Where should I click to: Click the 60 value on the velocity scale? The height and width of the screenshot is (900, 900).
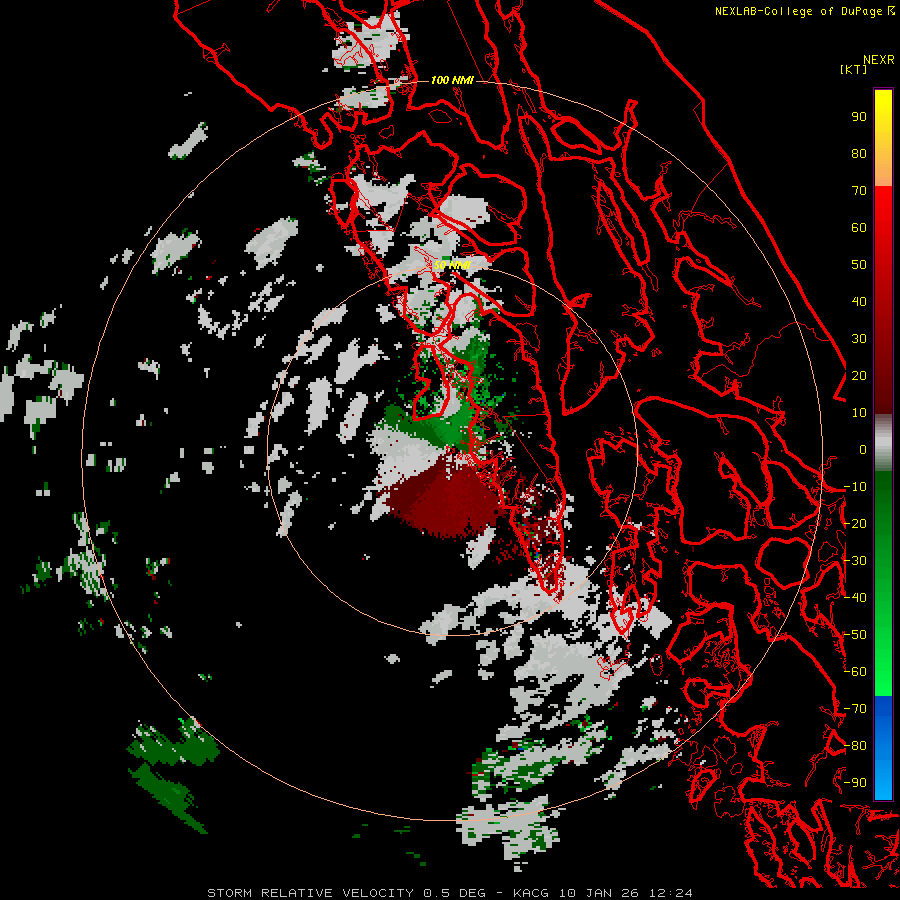pos(859,228)
